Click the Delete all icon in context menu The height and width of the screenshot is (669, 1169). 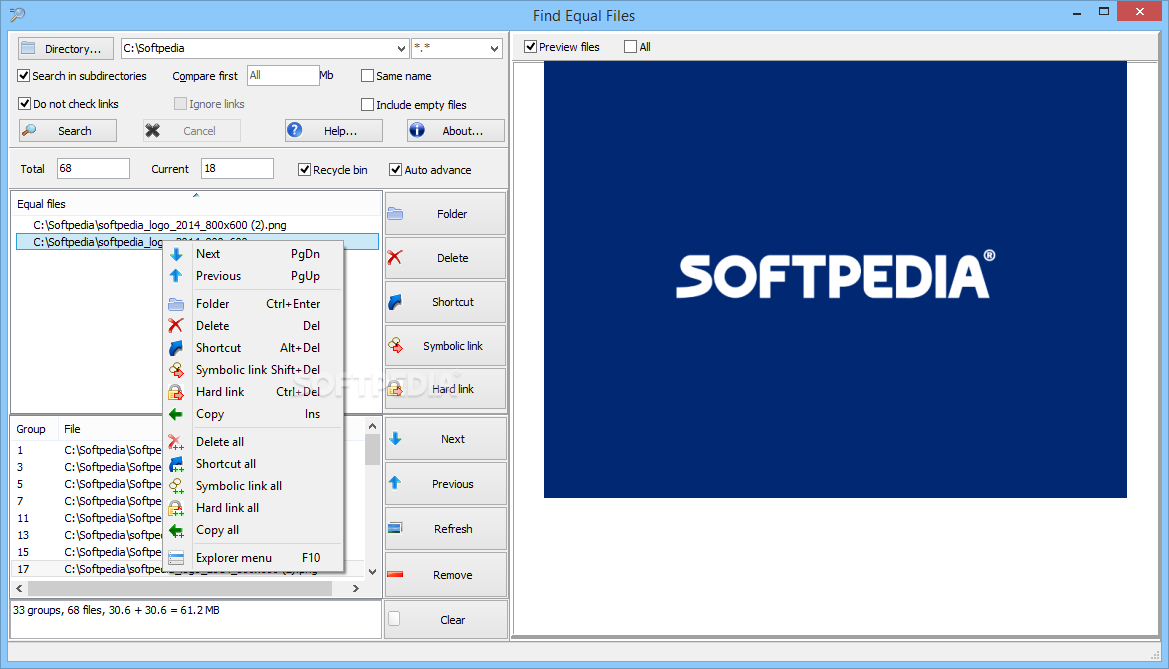pyautogui.click(x=176, y=442)
